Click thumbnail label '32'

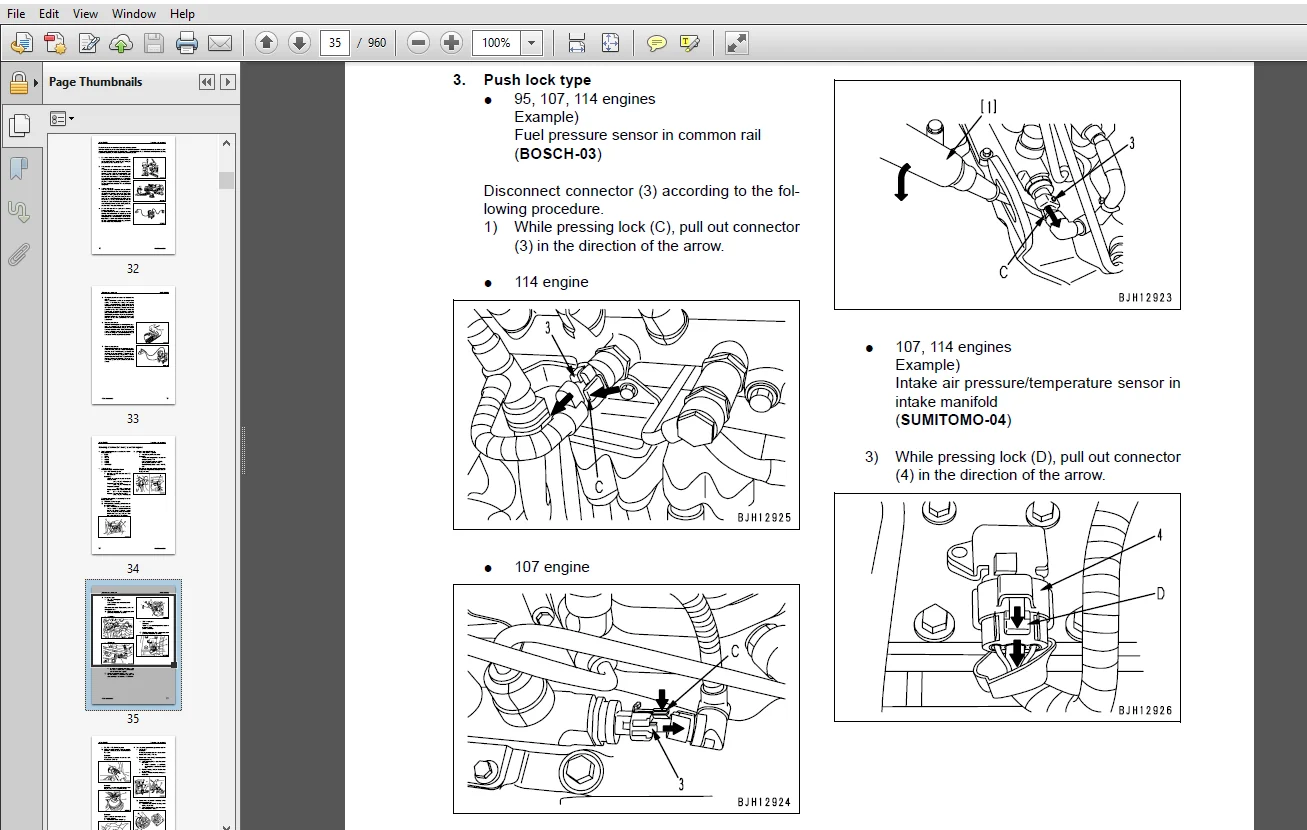tap(133, 268)
